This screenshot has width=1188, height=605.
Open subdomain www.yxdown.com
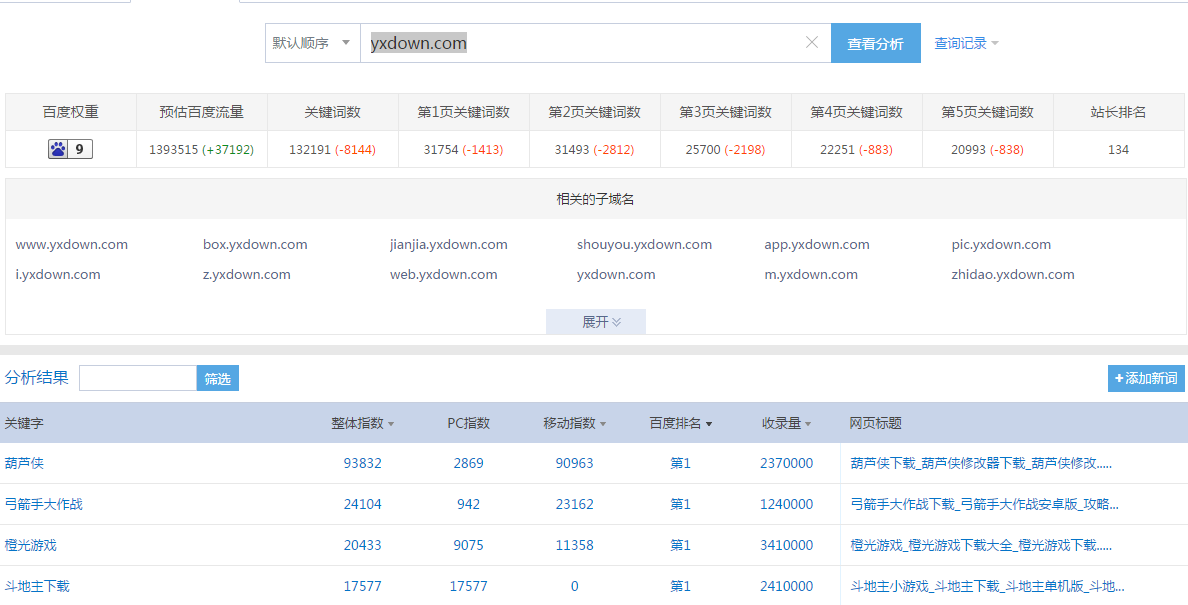(72, 245)
